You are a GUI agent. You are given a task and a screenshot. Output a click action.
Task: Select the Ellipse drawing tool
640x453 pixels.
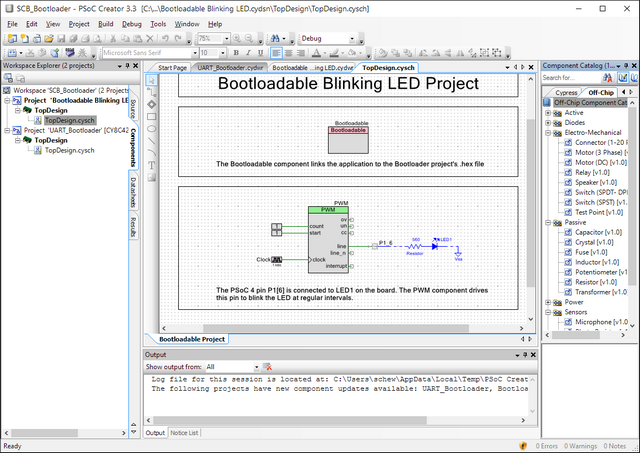coord(151,129)
